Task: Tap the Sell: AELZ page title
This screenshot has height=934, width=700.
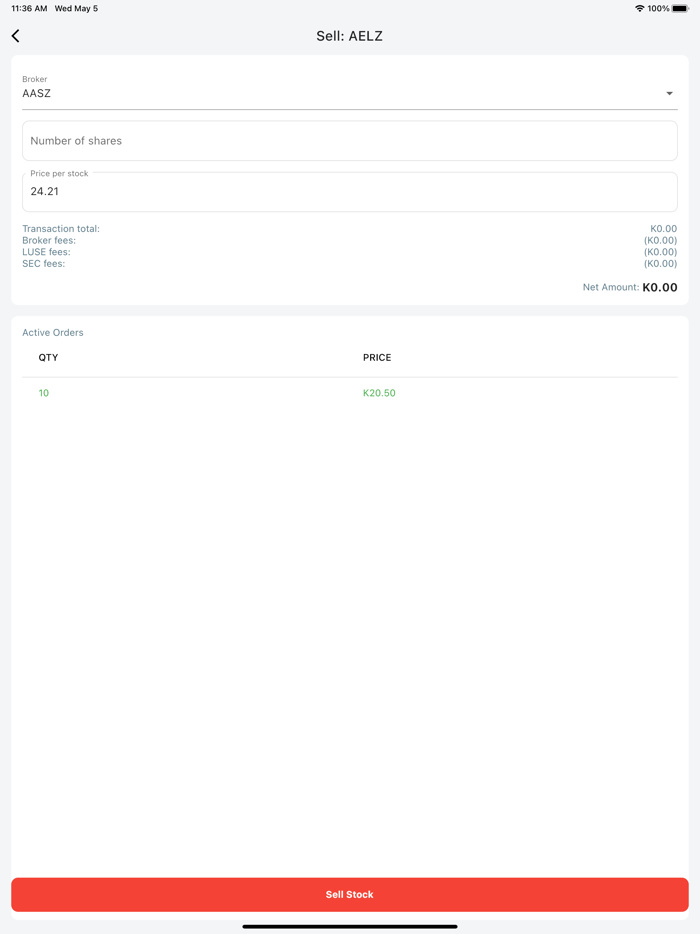Action: tap(349, 36)
